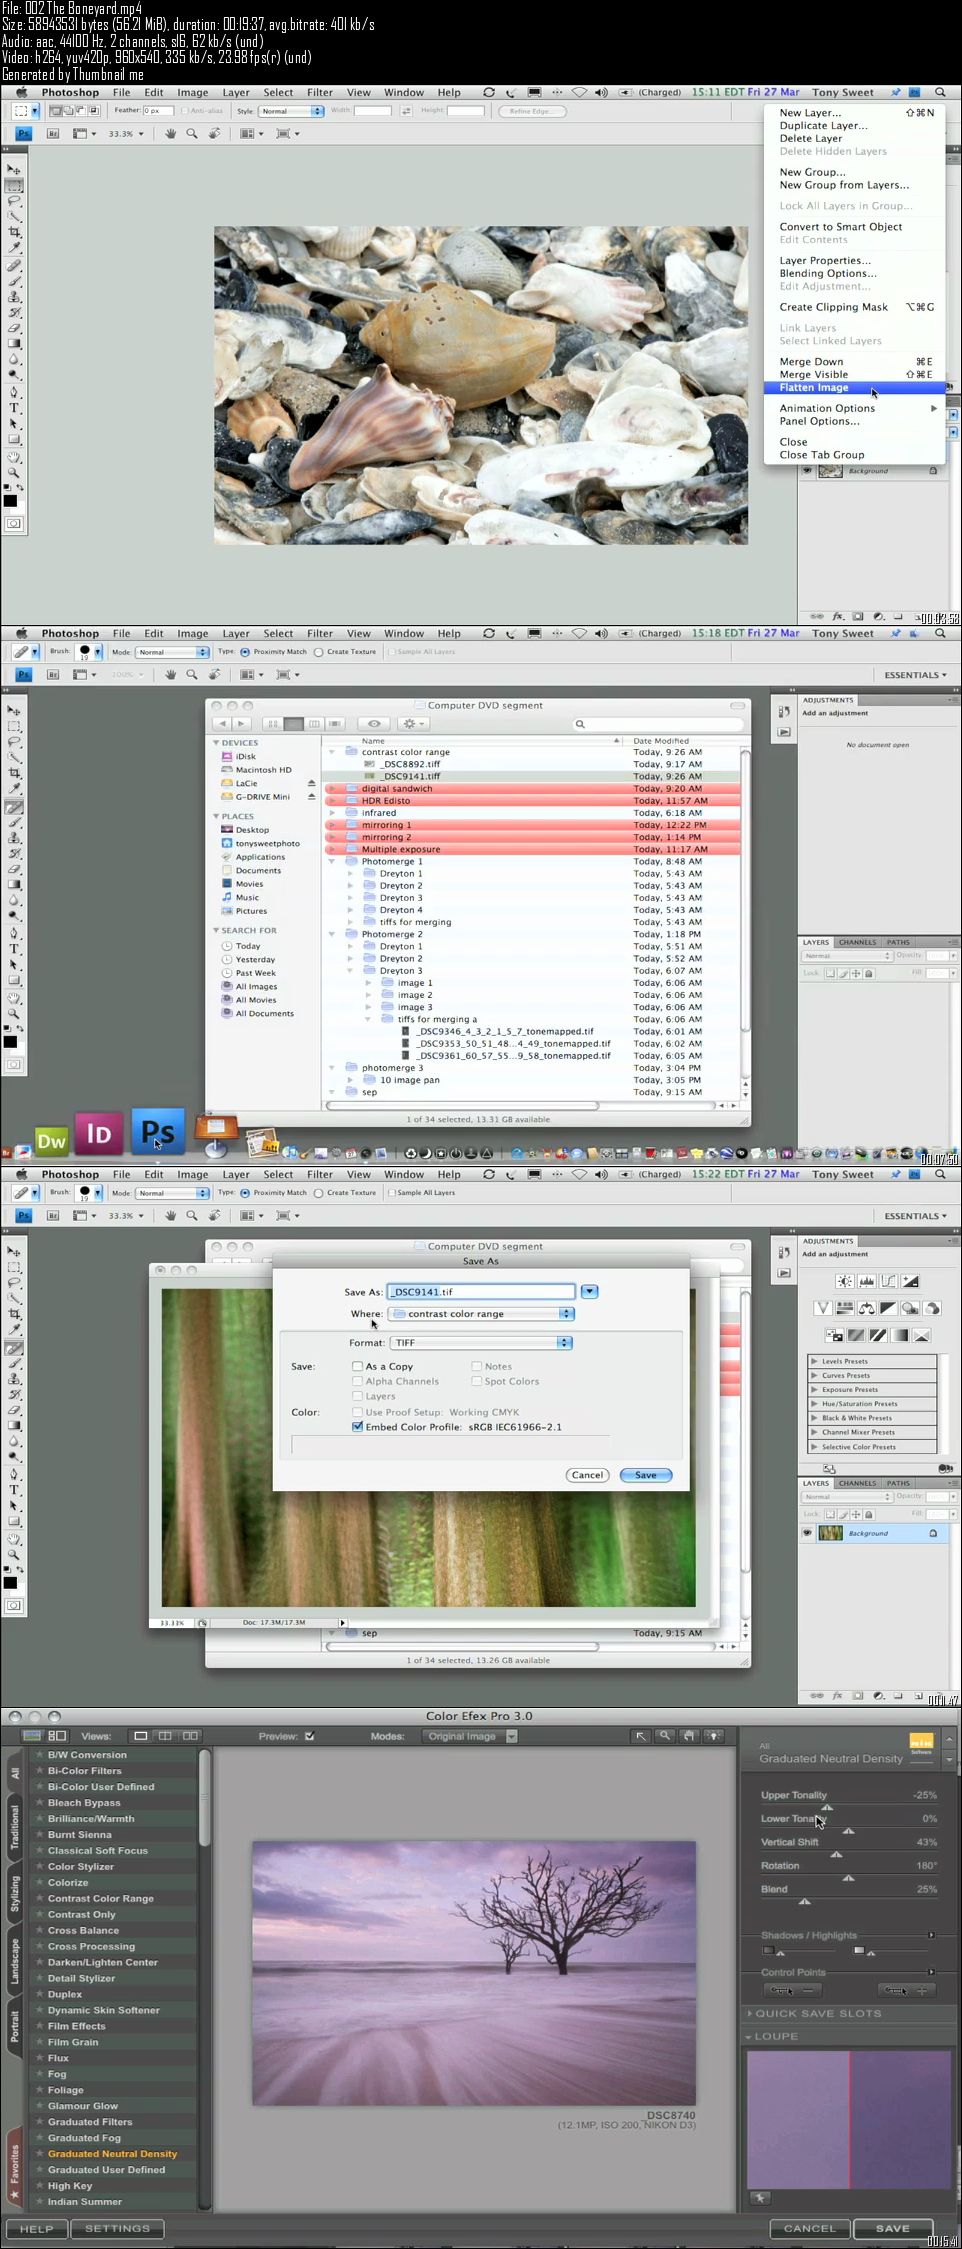Choose Flatten Image from the layer menu
The height and width of the screenshot is (2249, 962).
point(854,388)
